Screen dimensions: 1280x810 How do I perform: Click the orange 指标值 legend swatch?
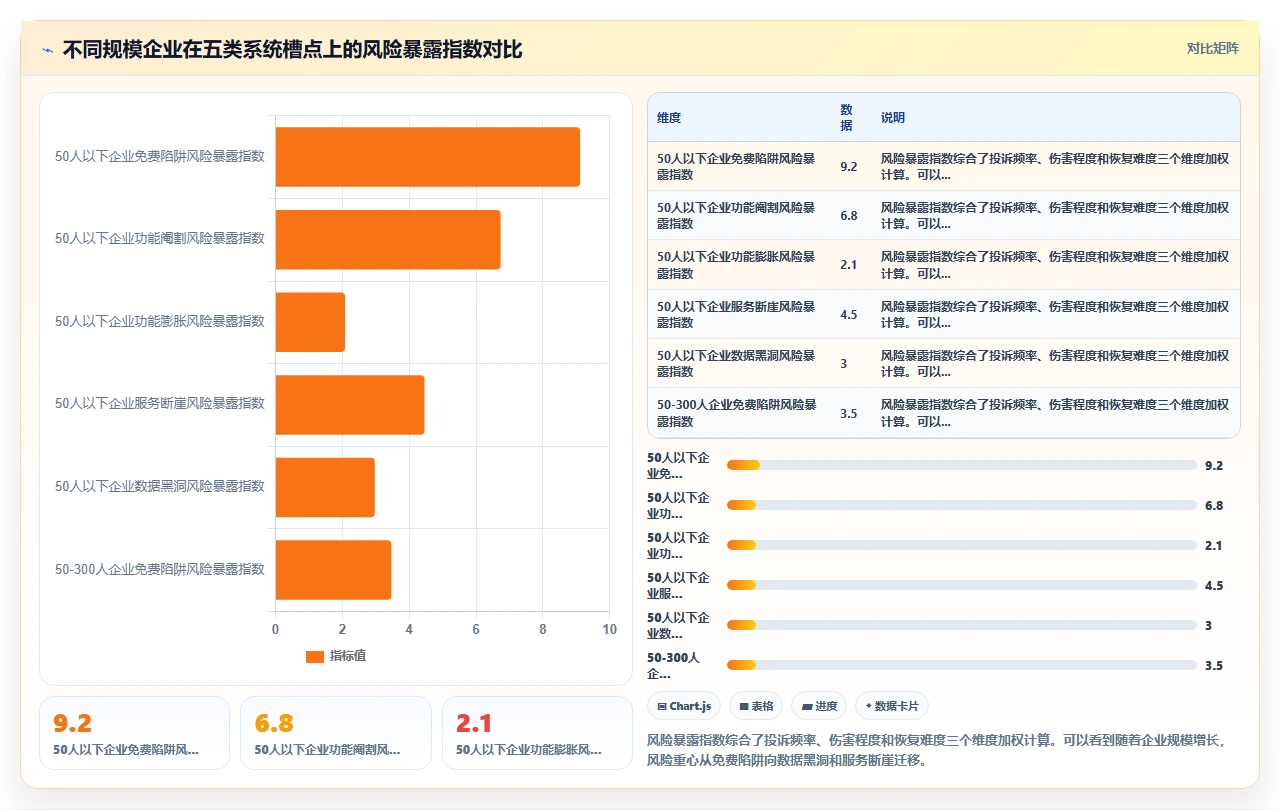click(315, 656)
